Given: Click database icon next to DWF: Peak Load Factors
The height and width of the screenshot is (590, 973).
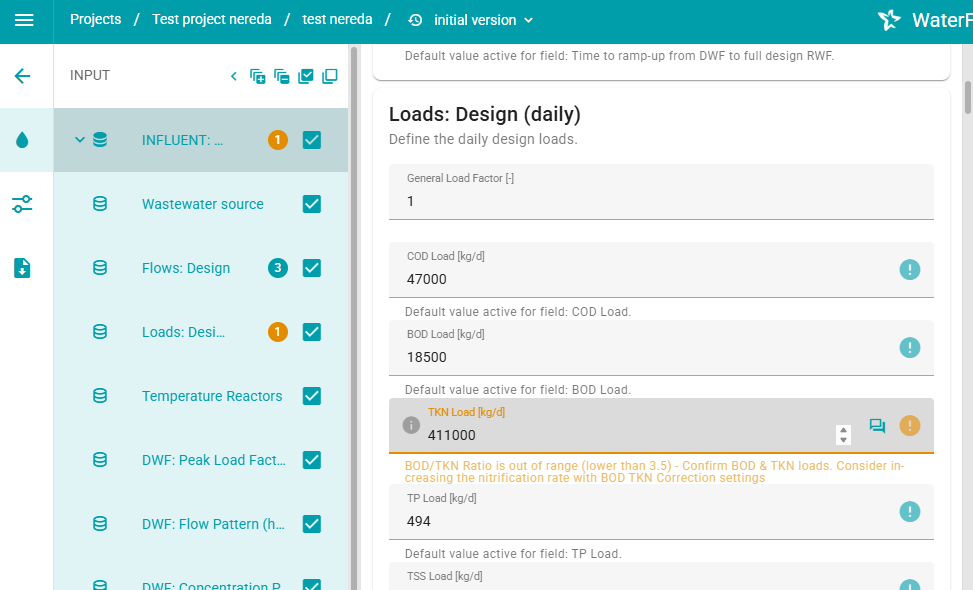Looking at the screenshot, I should click(100, 460).
